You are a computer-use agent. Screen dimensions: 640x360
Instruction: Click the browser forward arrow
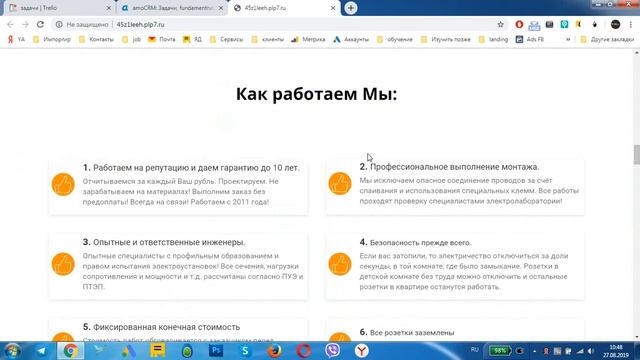[25, 24]
